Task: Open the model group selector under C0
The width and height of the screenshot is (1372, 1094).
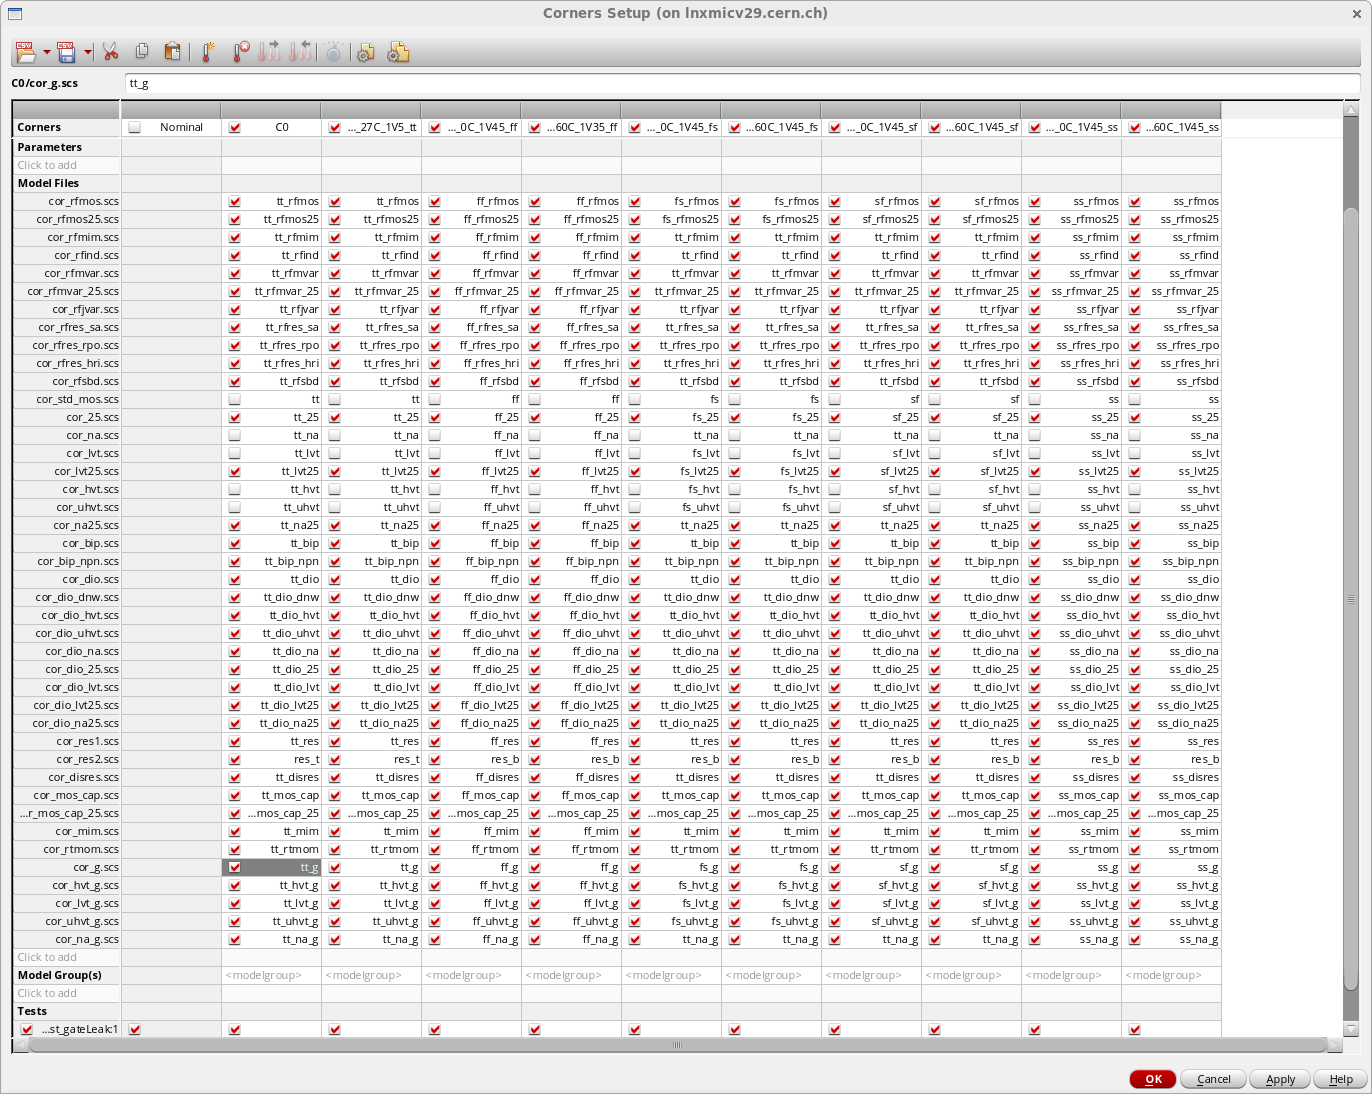Action: [x=271, y=975]
